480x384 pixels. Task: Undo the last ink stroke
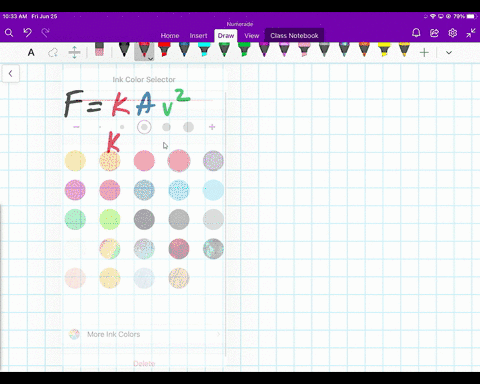coord(28,32)
